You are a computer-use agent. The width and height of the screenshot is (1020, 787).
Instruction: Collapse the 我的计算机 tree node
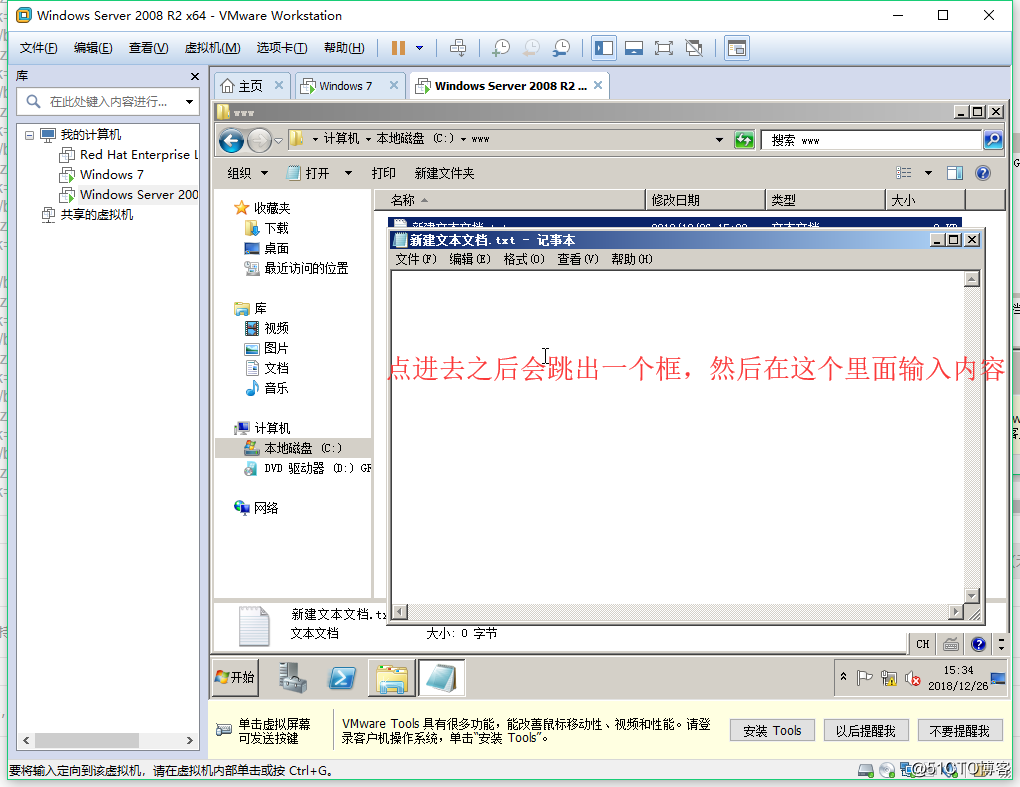[29, 135]
